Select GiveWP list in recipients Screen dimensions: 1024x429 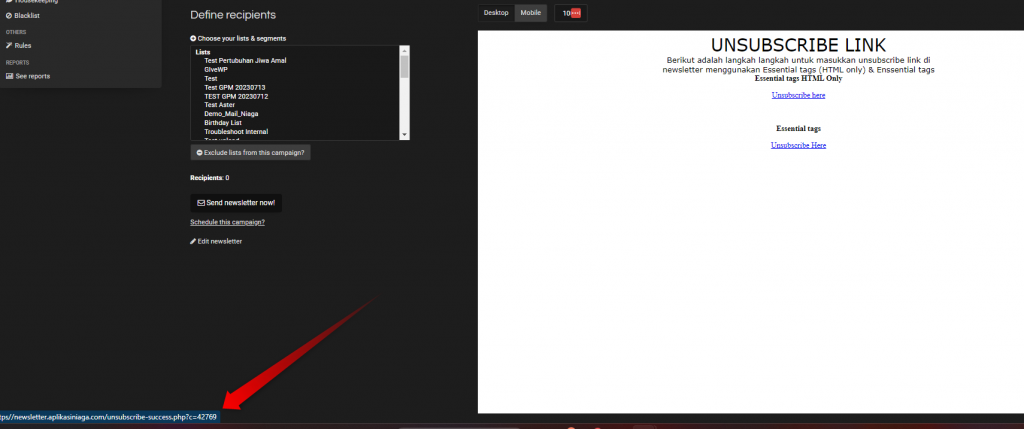217,70
